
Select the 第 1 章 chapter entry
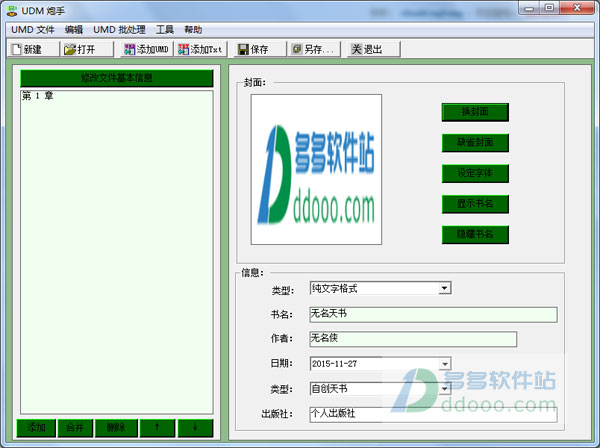click(x=38, y=96)
